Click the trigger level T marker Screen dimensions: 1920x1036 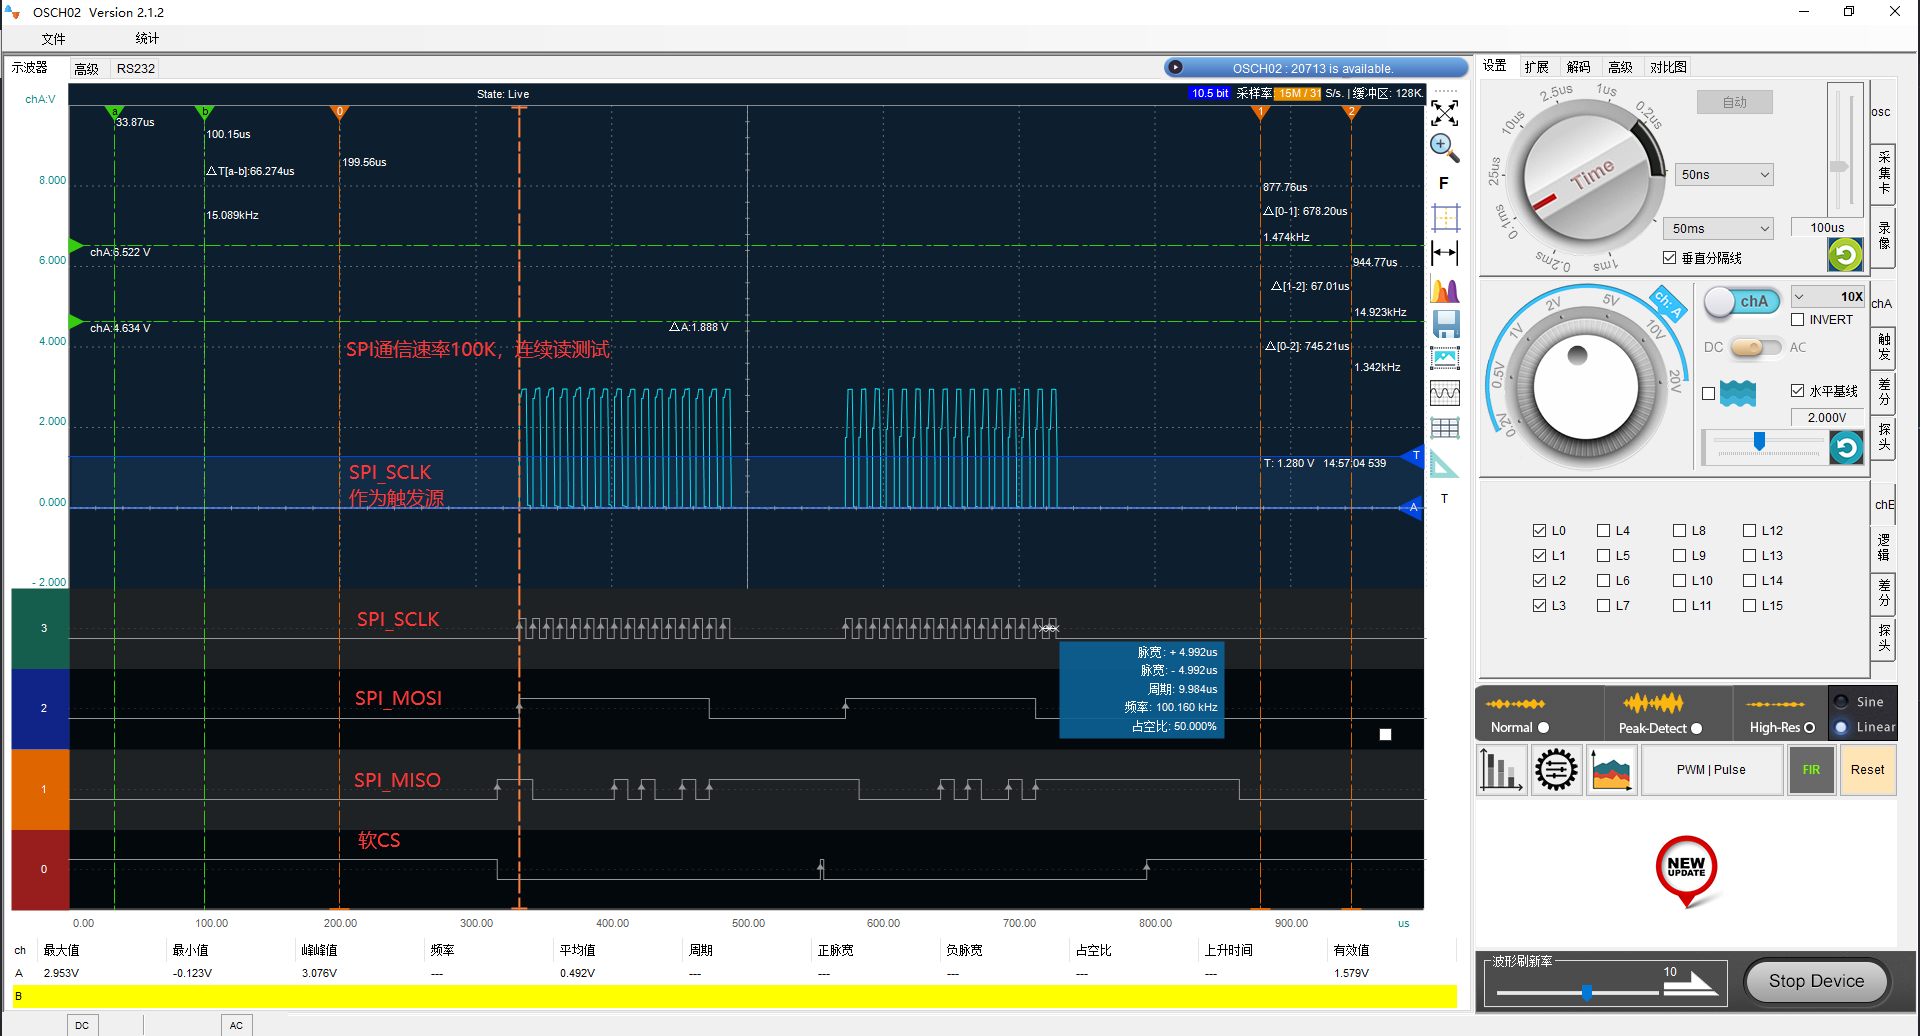click(x=1414, y=457)
